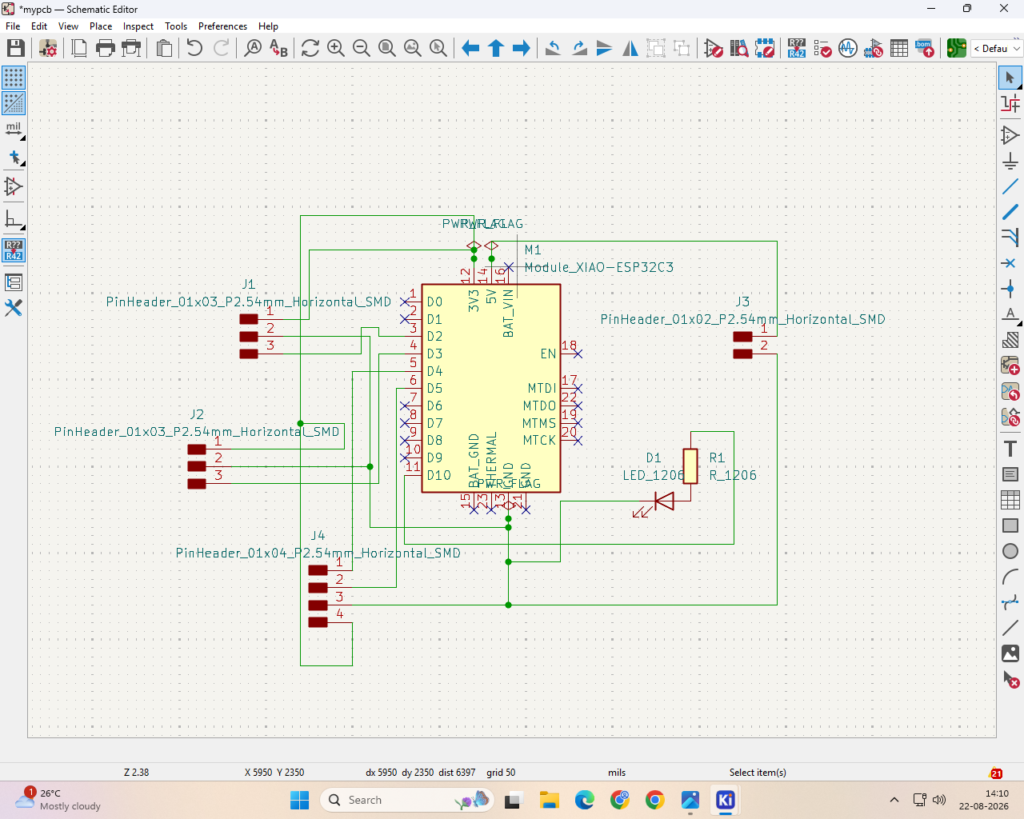Generate Bill of Materials

pos(925,48)
